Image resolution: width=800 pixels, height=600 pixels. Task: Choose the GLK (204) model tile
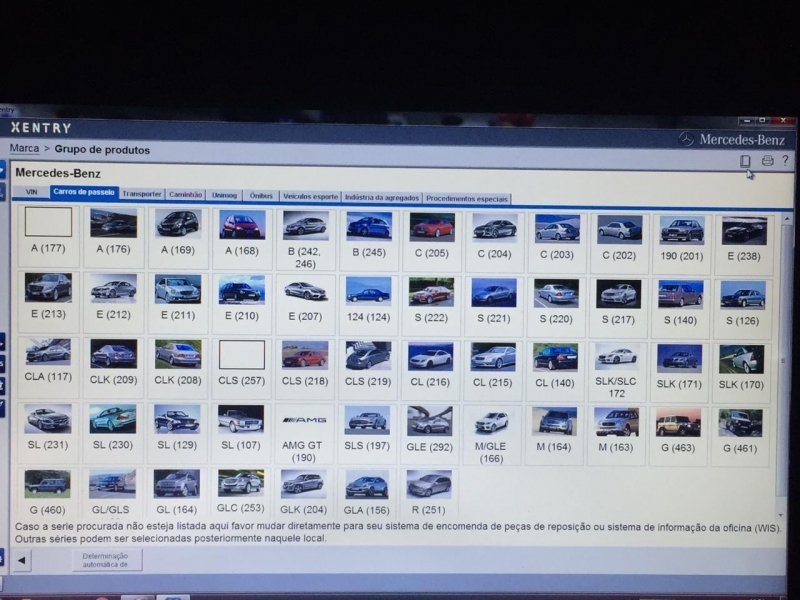304,494
